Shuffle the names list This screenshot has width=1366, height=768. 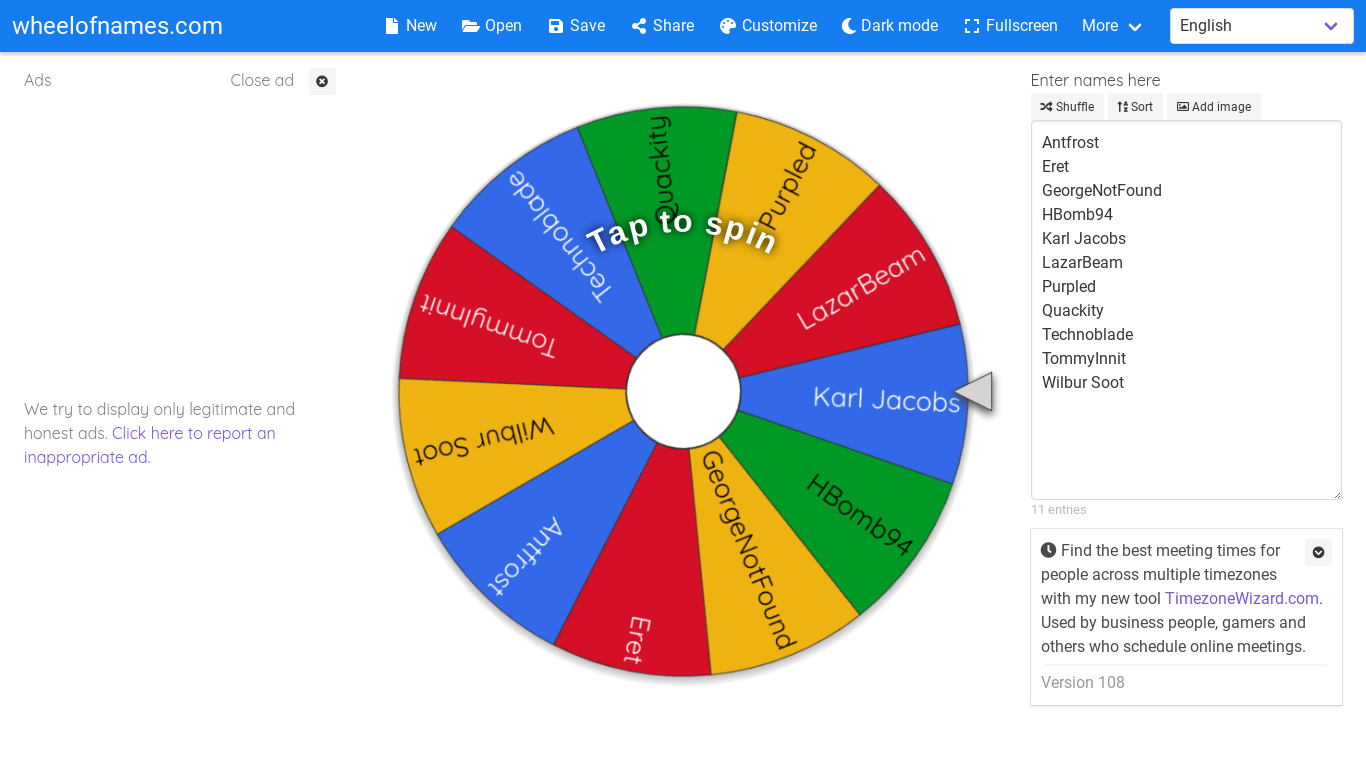point(1067,107)
